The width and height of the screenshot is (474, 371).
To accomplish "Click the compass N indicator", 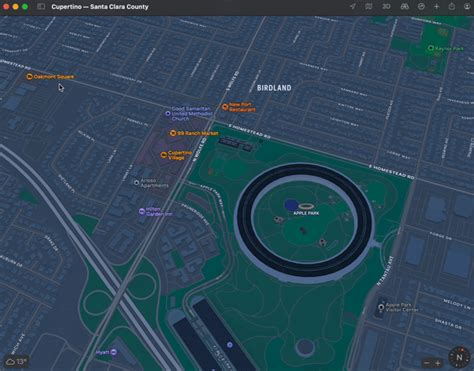I will 459,358.
